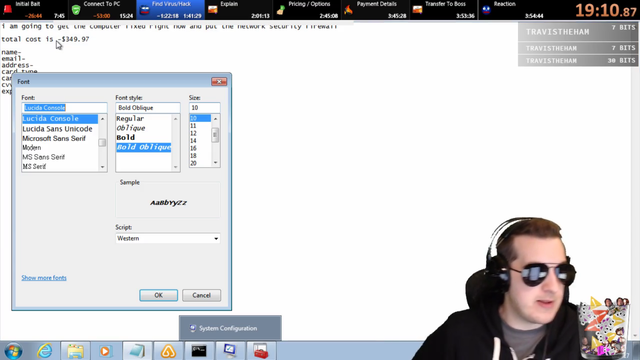Click the Connect To PC shield icon
The width and height of the screenshot is (640, 360).
[76, 10]
